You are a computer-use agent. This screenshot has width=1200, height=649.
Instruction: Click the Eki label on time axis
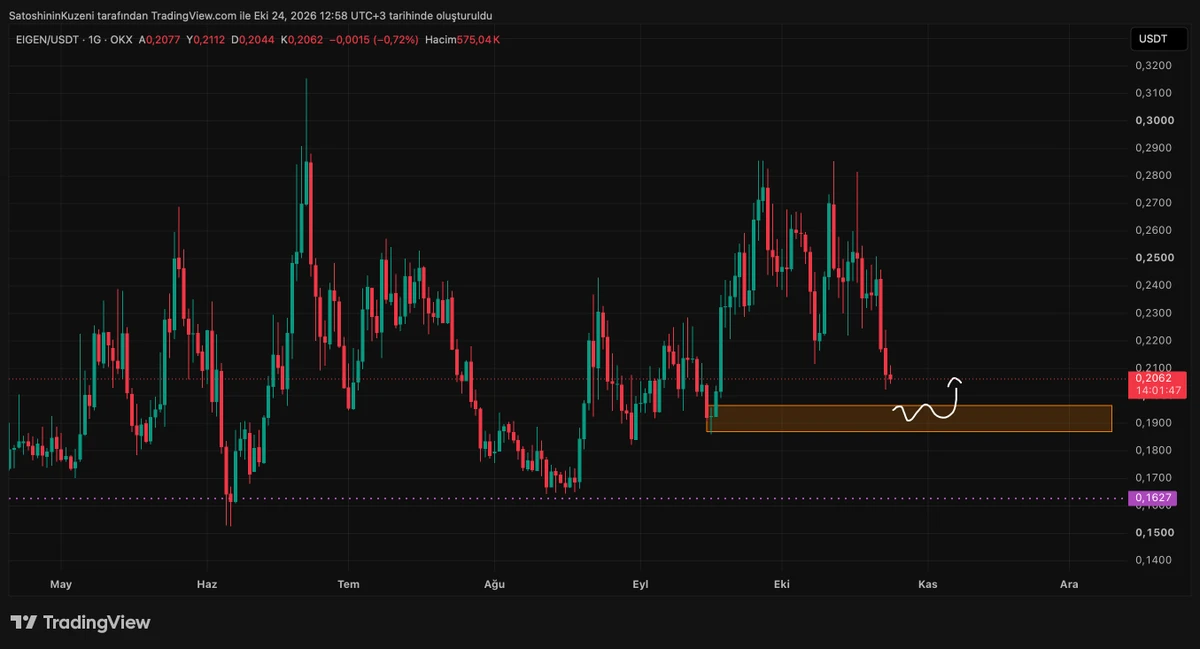[782, 584]
